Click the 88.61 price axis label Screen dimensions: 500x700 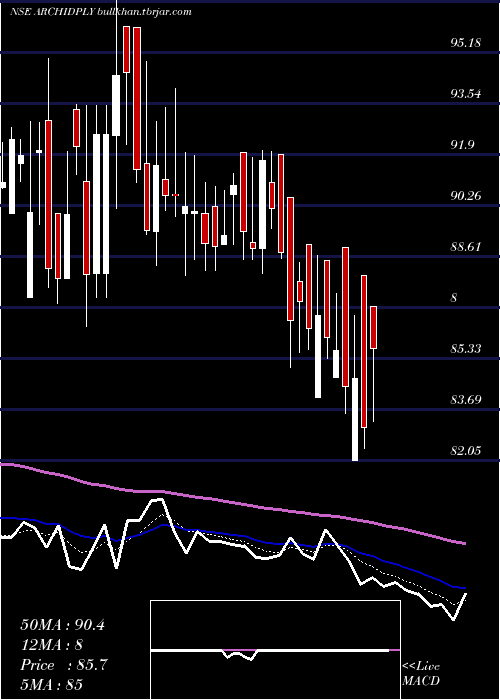(x=466, y=247)
